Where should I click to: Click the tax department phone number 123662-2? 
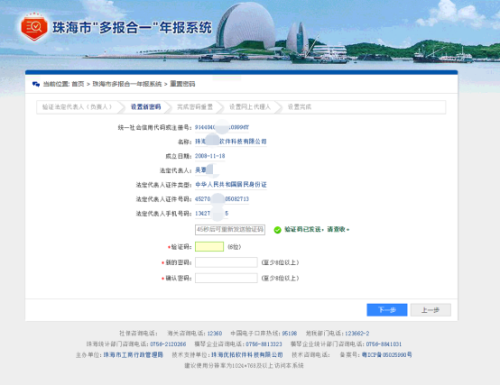357,333
